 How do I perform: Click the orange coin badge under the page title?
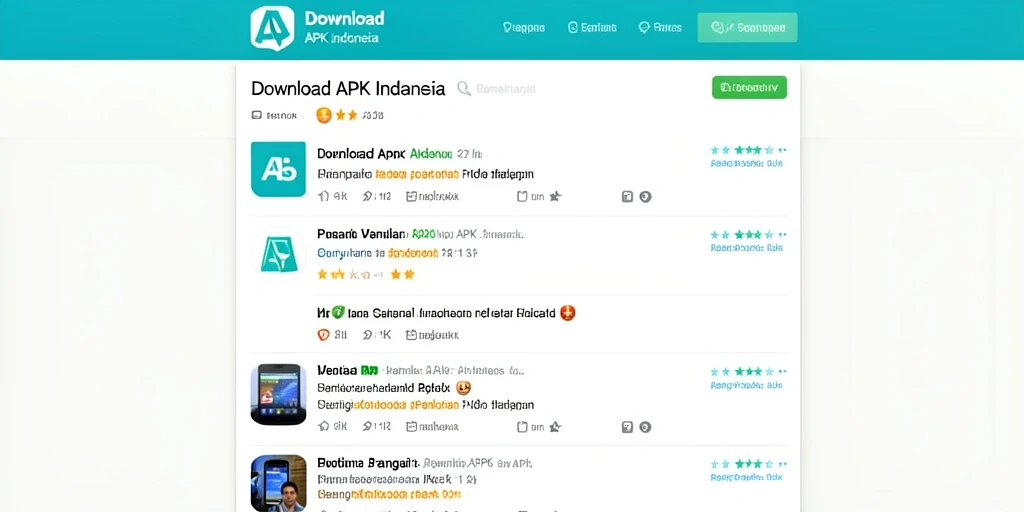point(324,116)
